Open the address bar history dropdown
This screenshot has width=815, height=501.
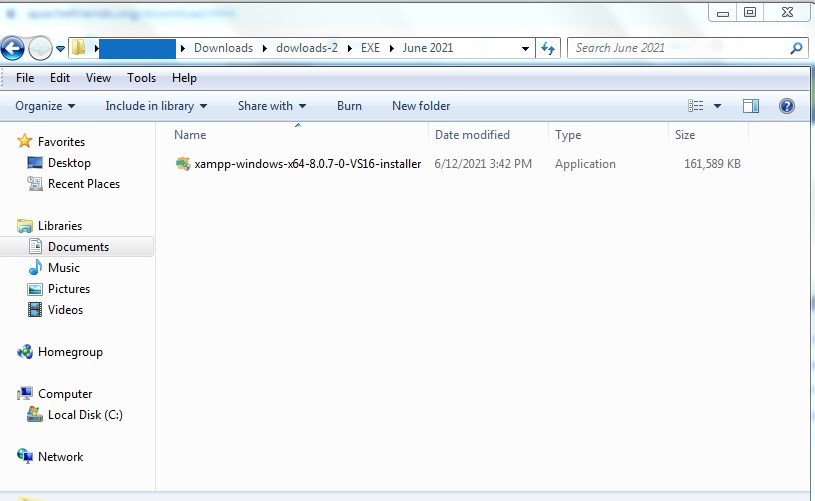(525, 48)
